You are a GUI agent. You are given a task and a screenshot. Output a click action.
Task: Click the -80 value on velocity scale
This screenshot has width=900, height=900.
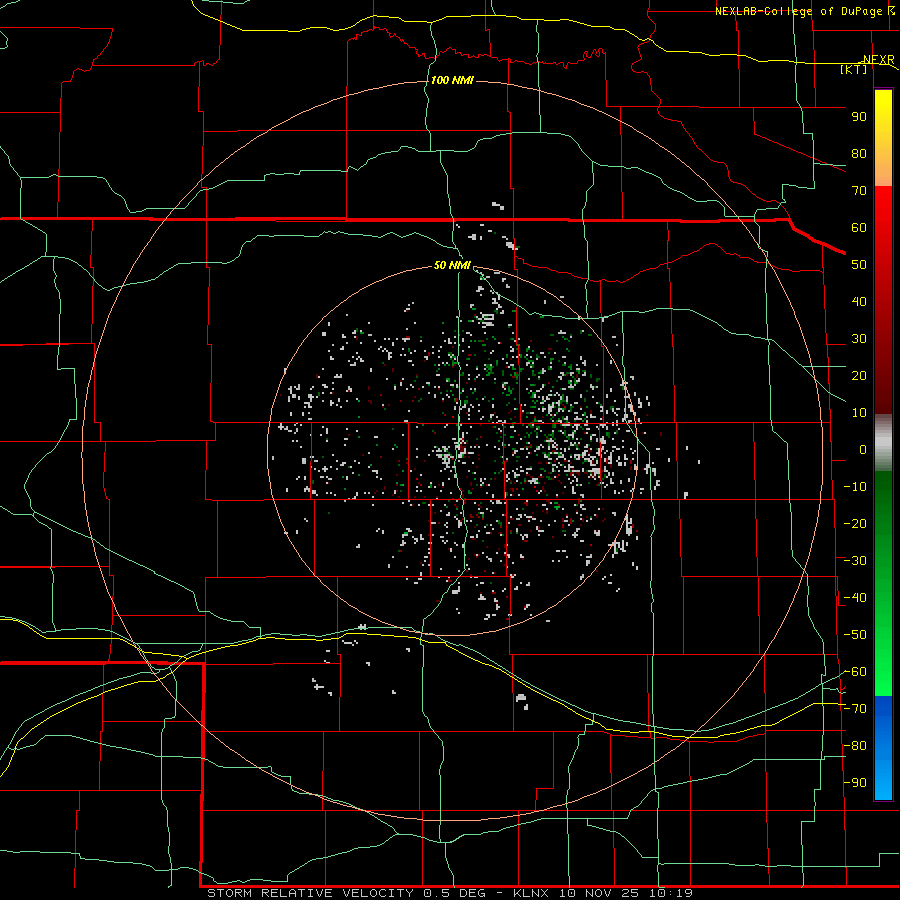[855, 746]
